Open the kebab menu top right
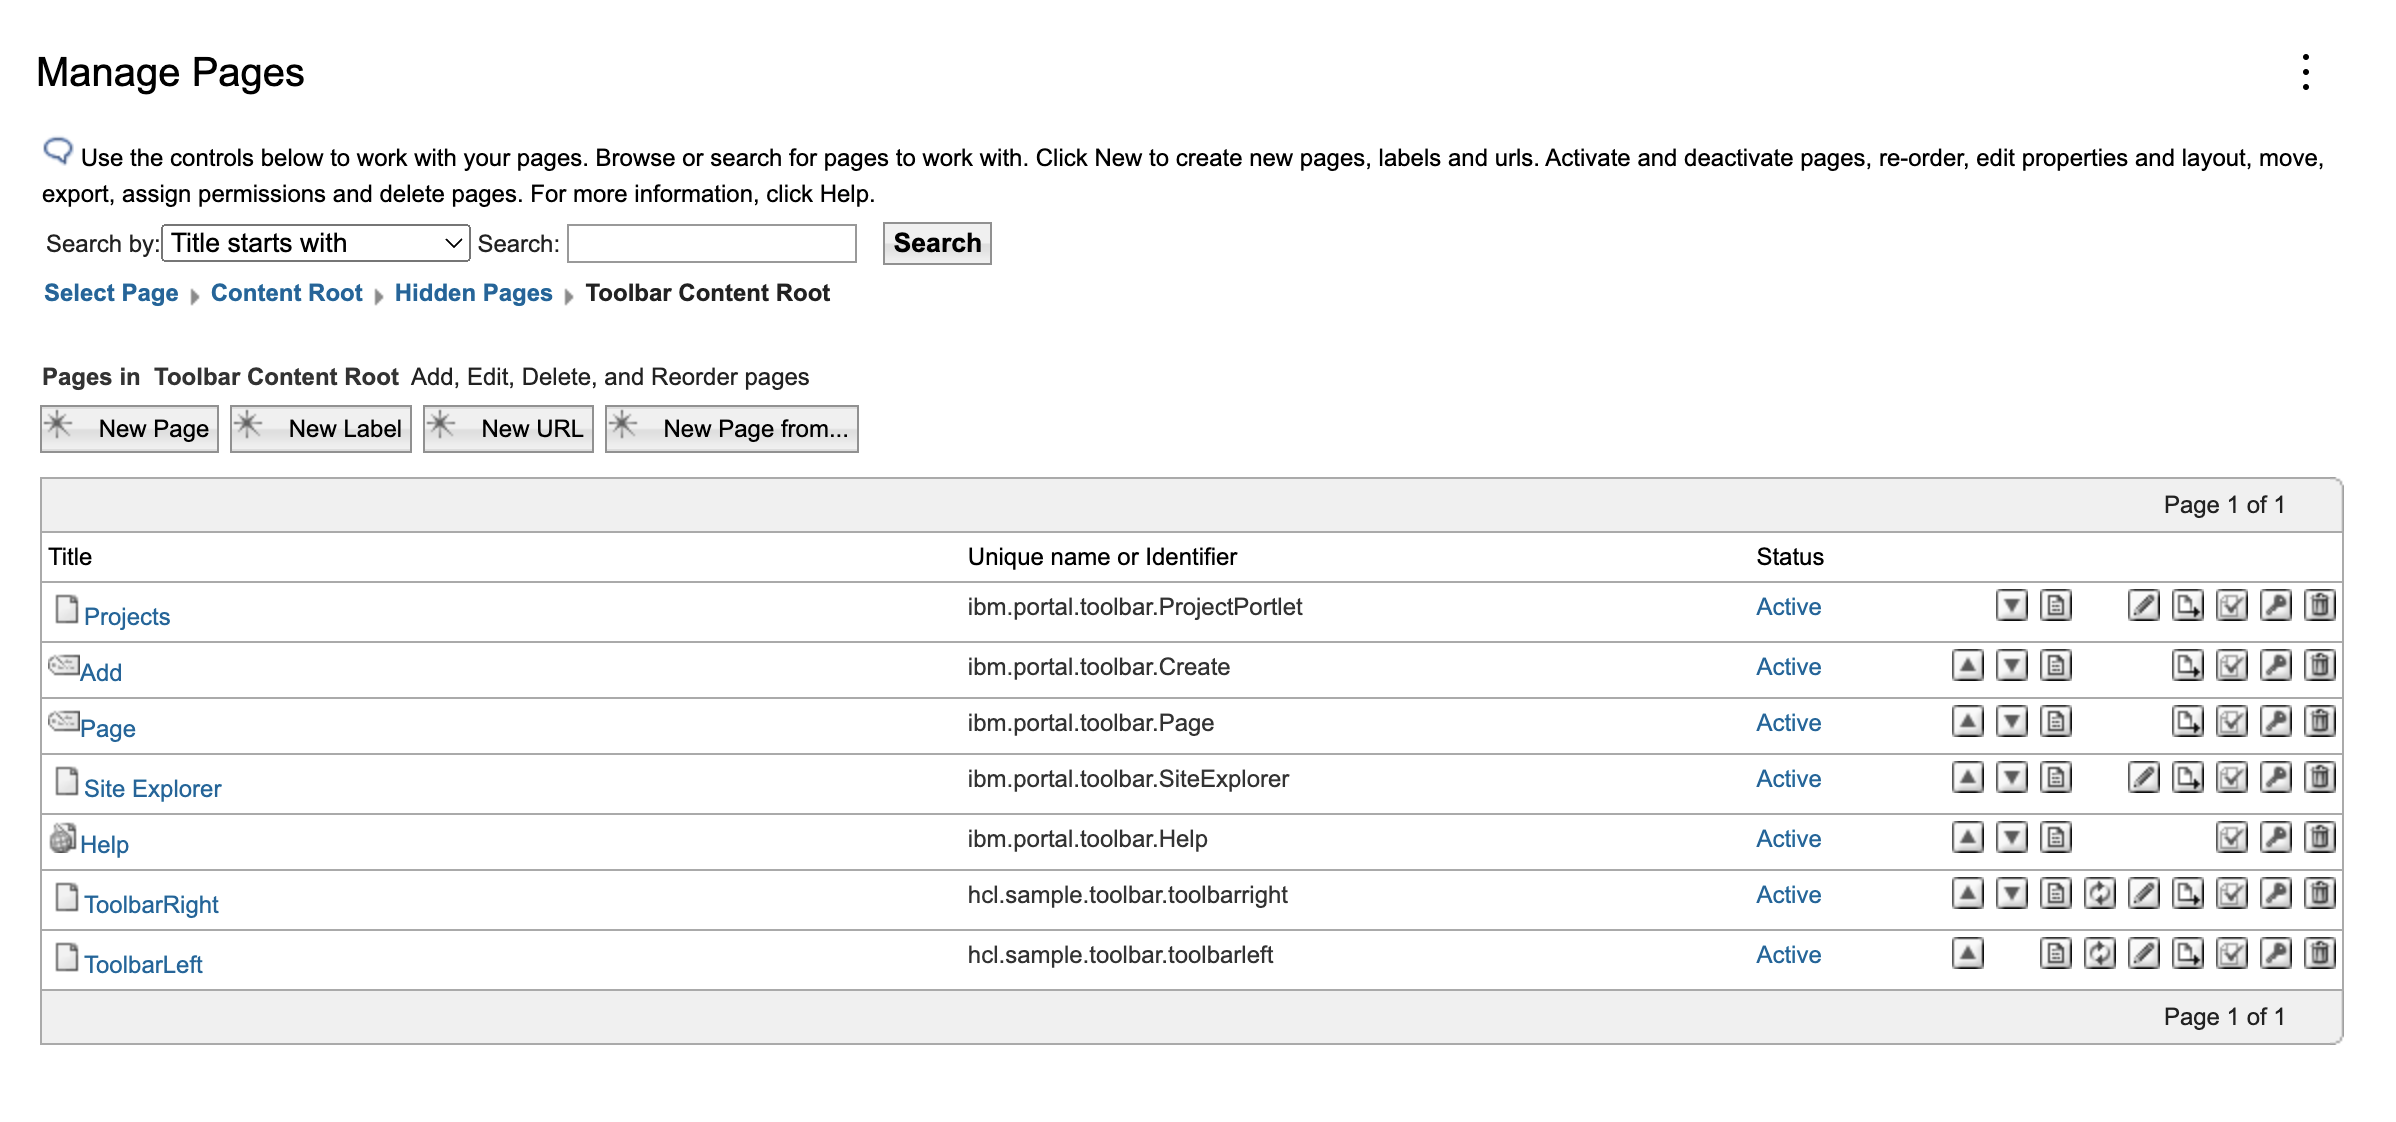 pyautogui.click(x=2305, y=72)
